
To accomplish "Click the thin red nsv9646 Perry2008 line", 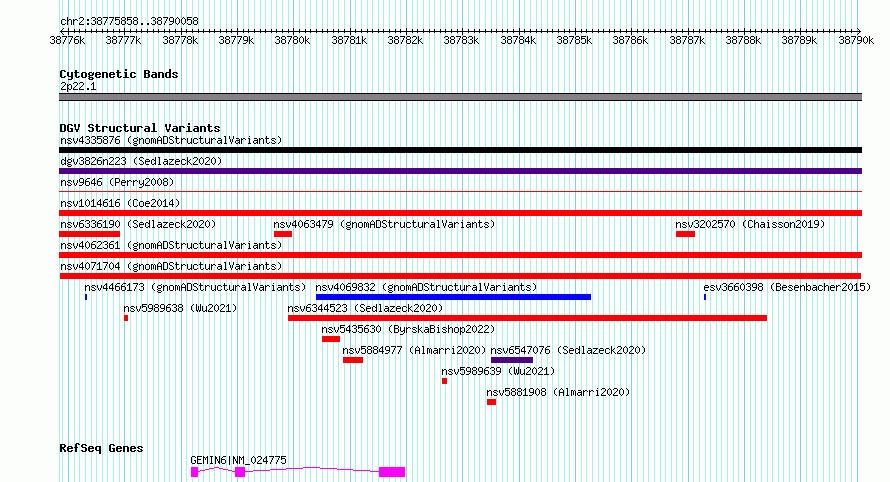I will [x=460, y=192].
